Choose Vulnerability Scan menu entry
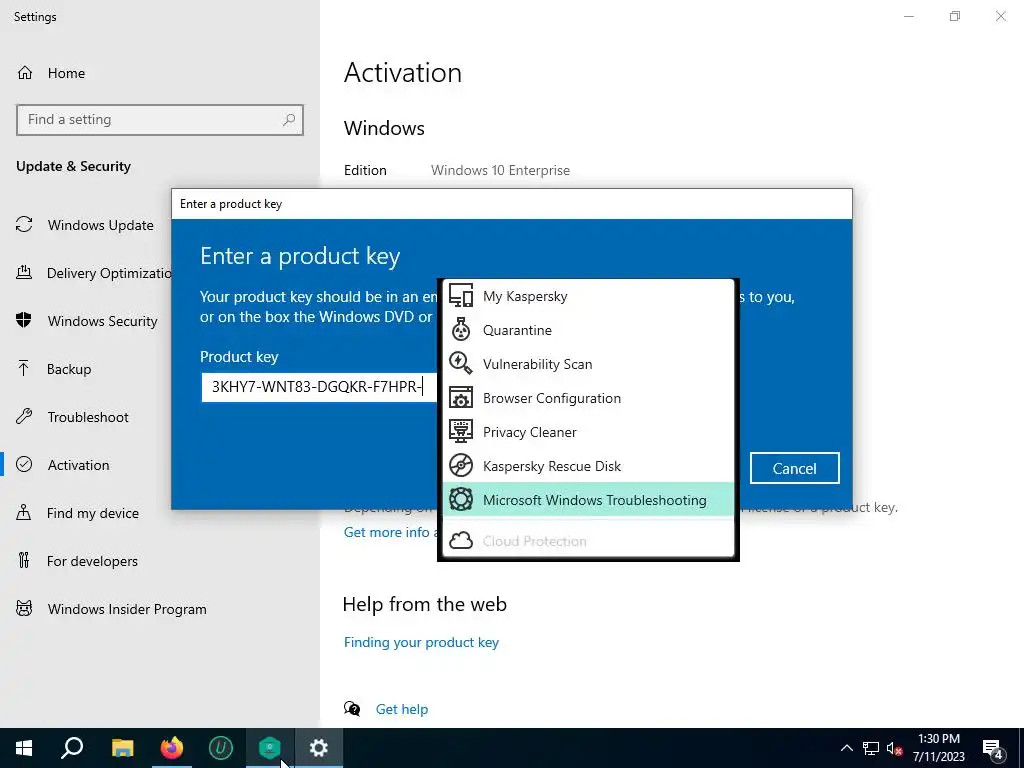The height and width of the screenshot is (768, 1024). (588, 364)
